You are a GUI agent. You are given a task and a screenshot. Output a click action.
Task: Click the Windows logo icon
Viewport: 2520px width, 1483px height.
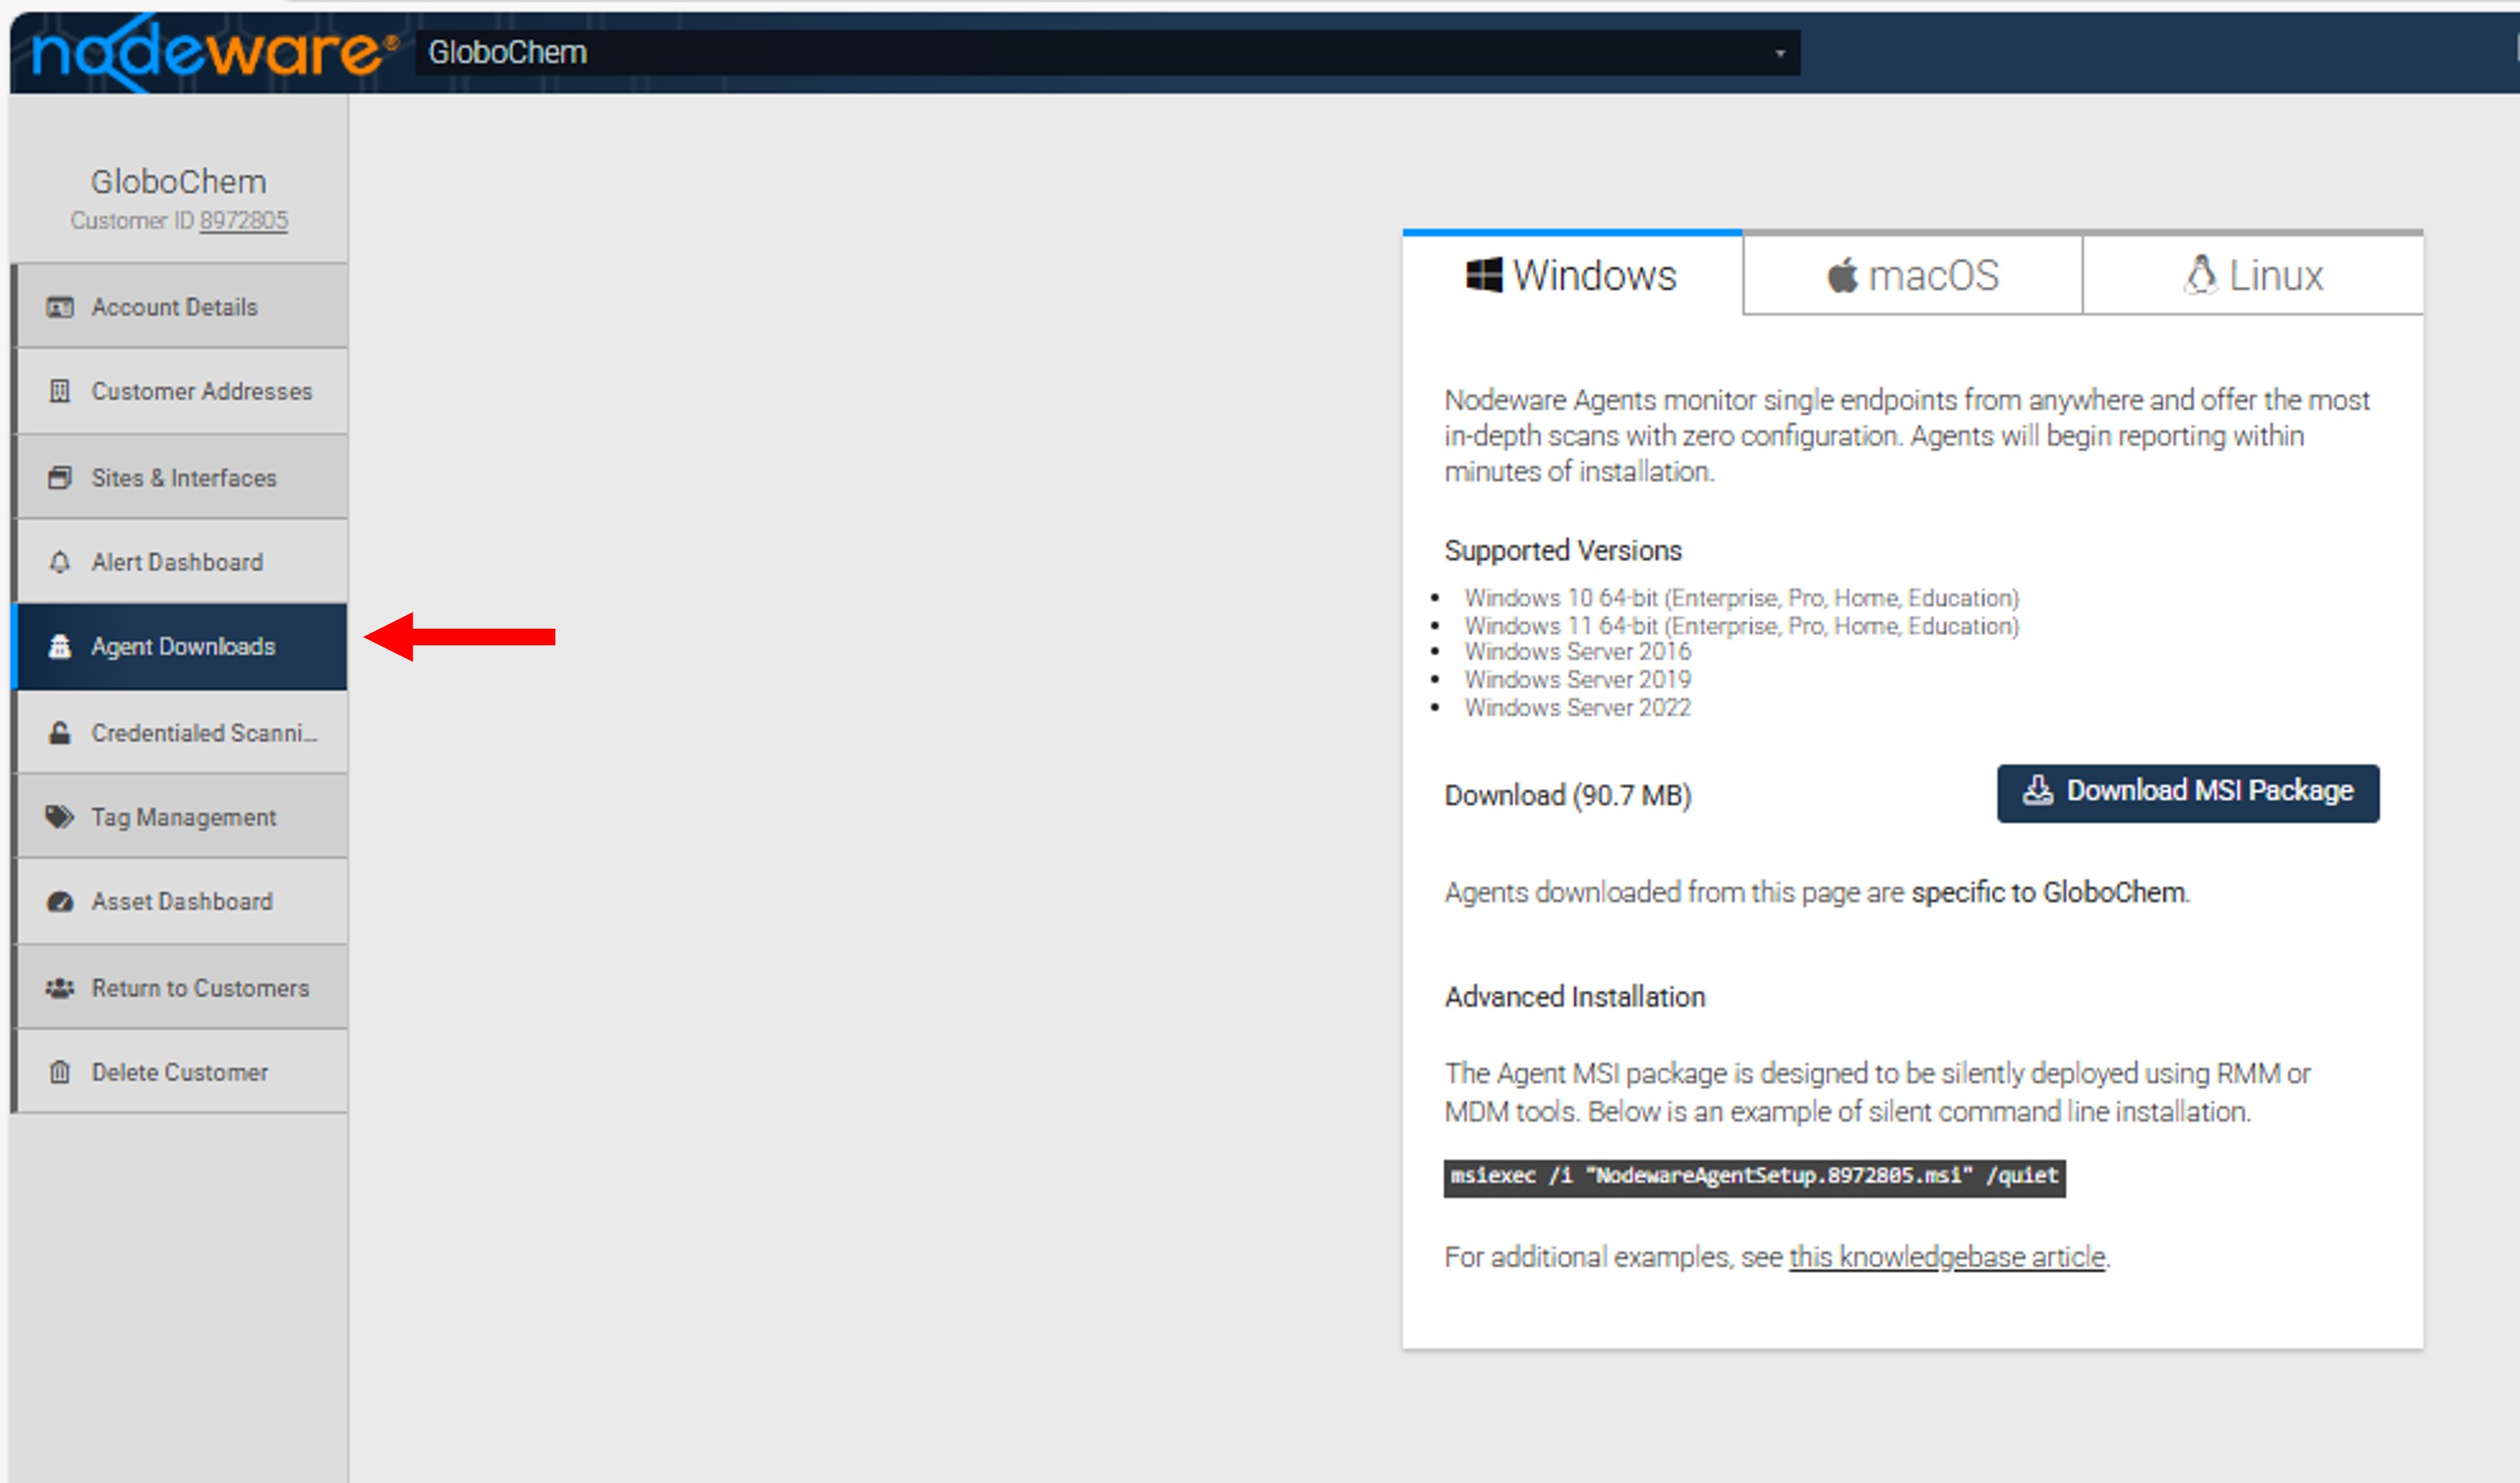tap(1484, 275)
